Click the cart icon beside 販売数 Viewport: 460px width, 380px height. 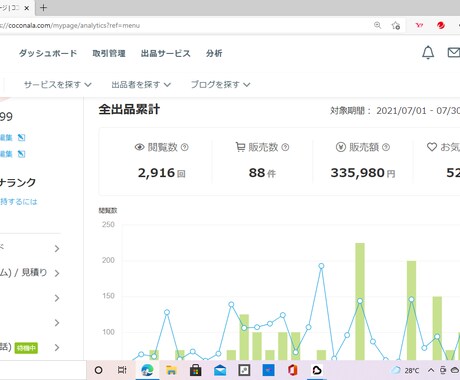coord(240,147)
